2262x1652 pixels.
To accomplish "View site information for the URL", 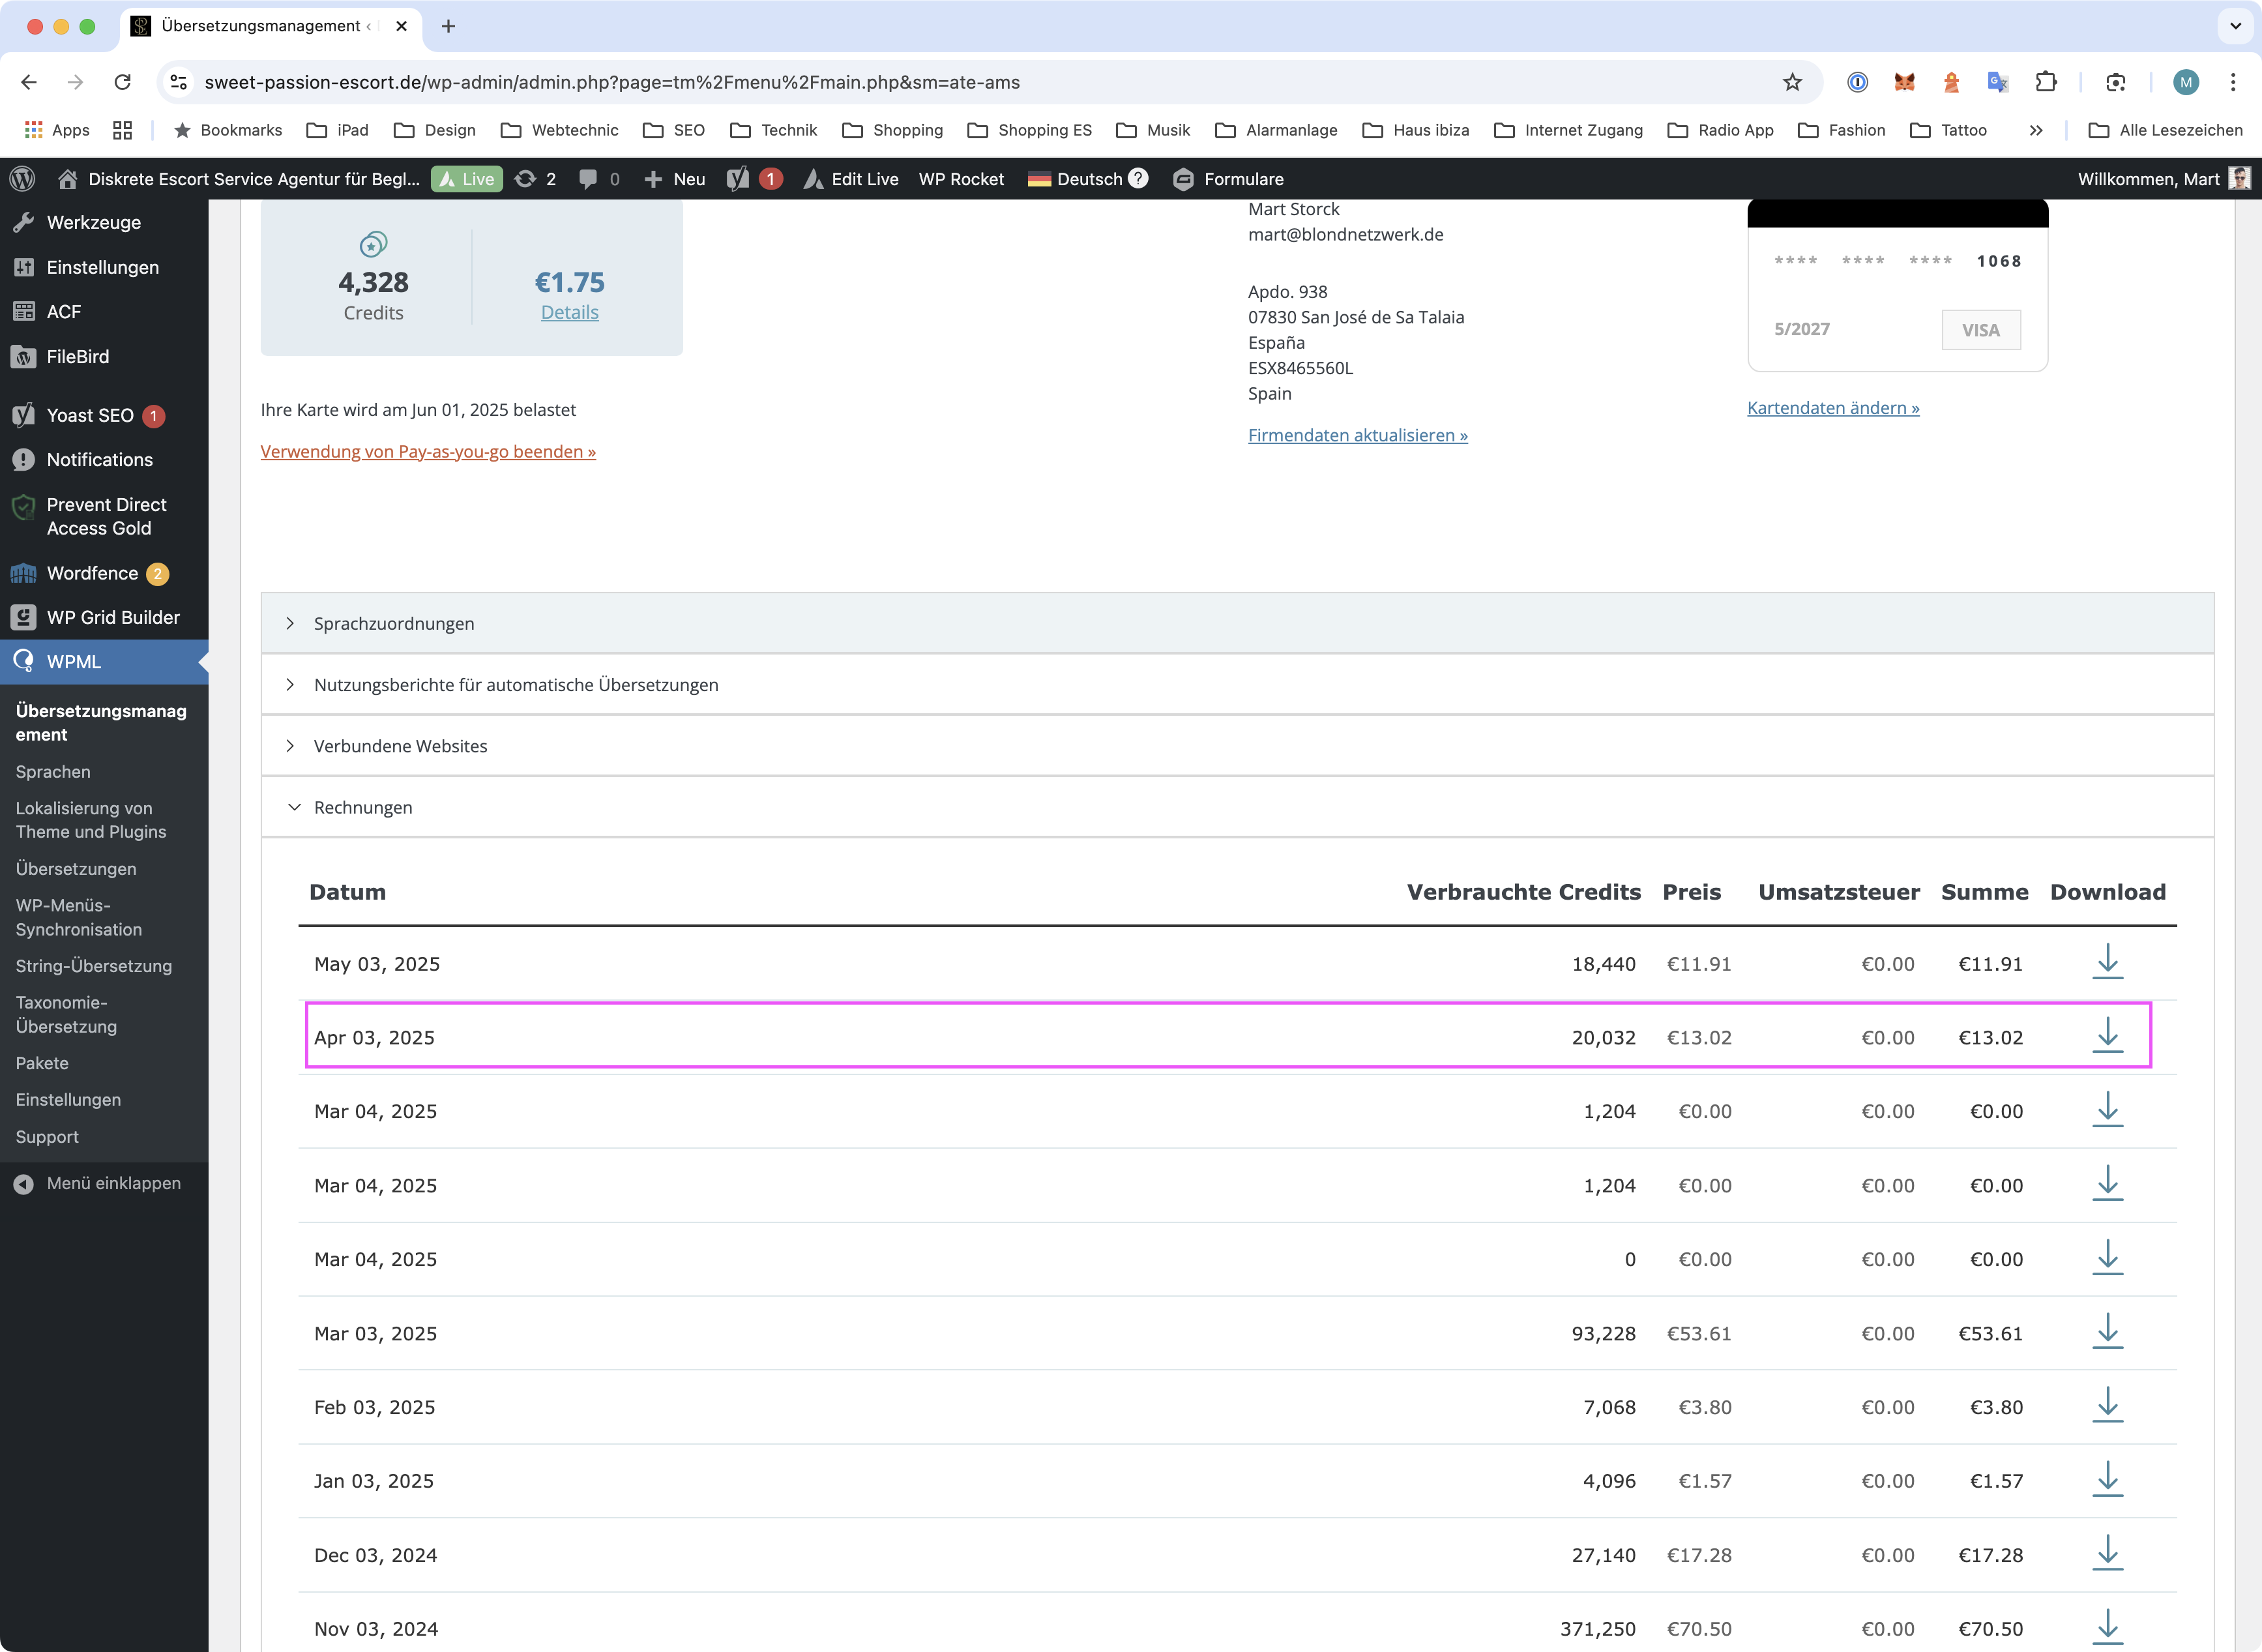I will [x=179, y=82].
